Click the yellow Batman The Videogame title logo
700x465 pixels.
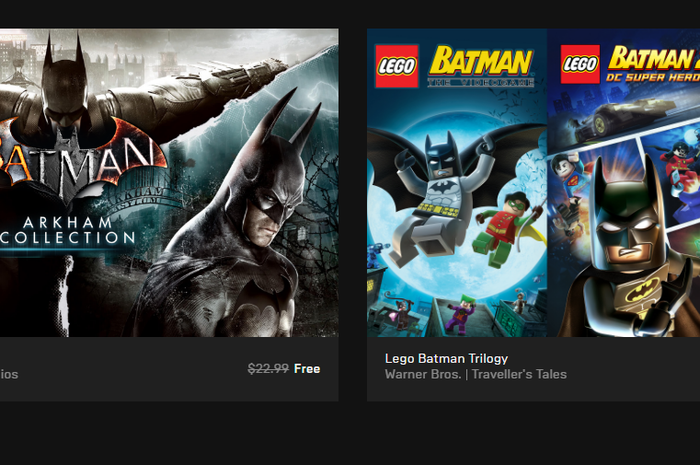(481, 65)
